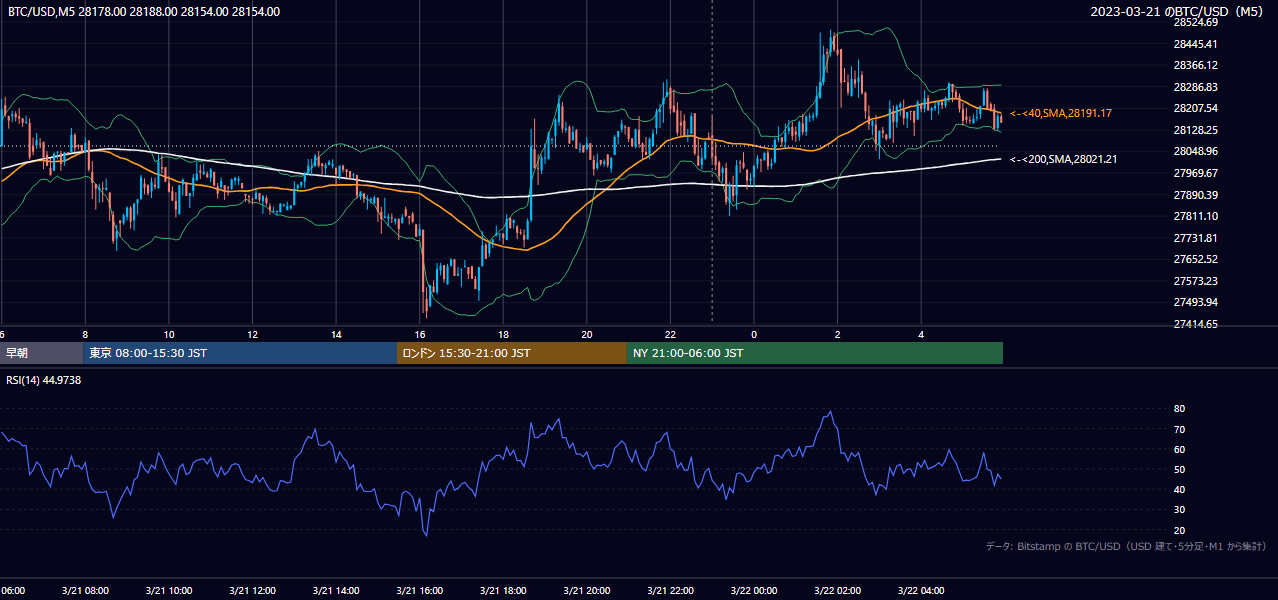The image size is (1278, 600).
Task: Click the 200 SMA 28021.21 label
Action: 1063,159
